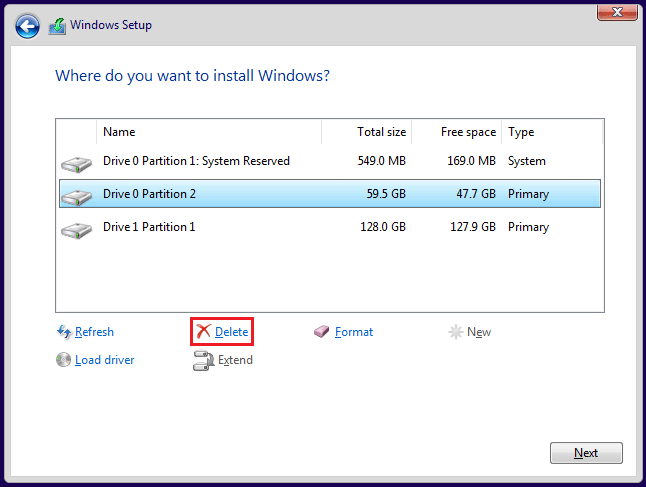The image size is (646, 487).
Task: Proceed with the Next button
Action: coord(586,453)
